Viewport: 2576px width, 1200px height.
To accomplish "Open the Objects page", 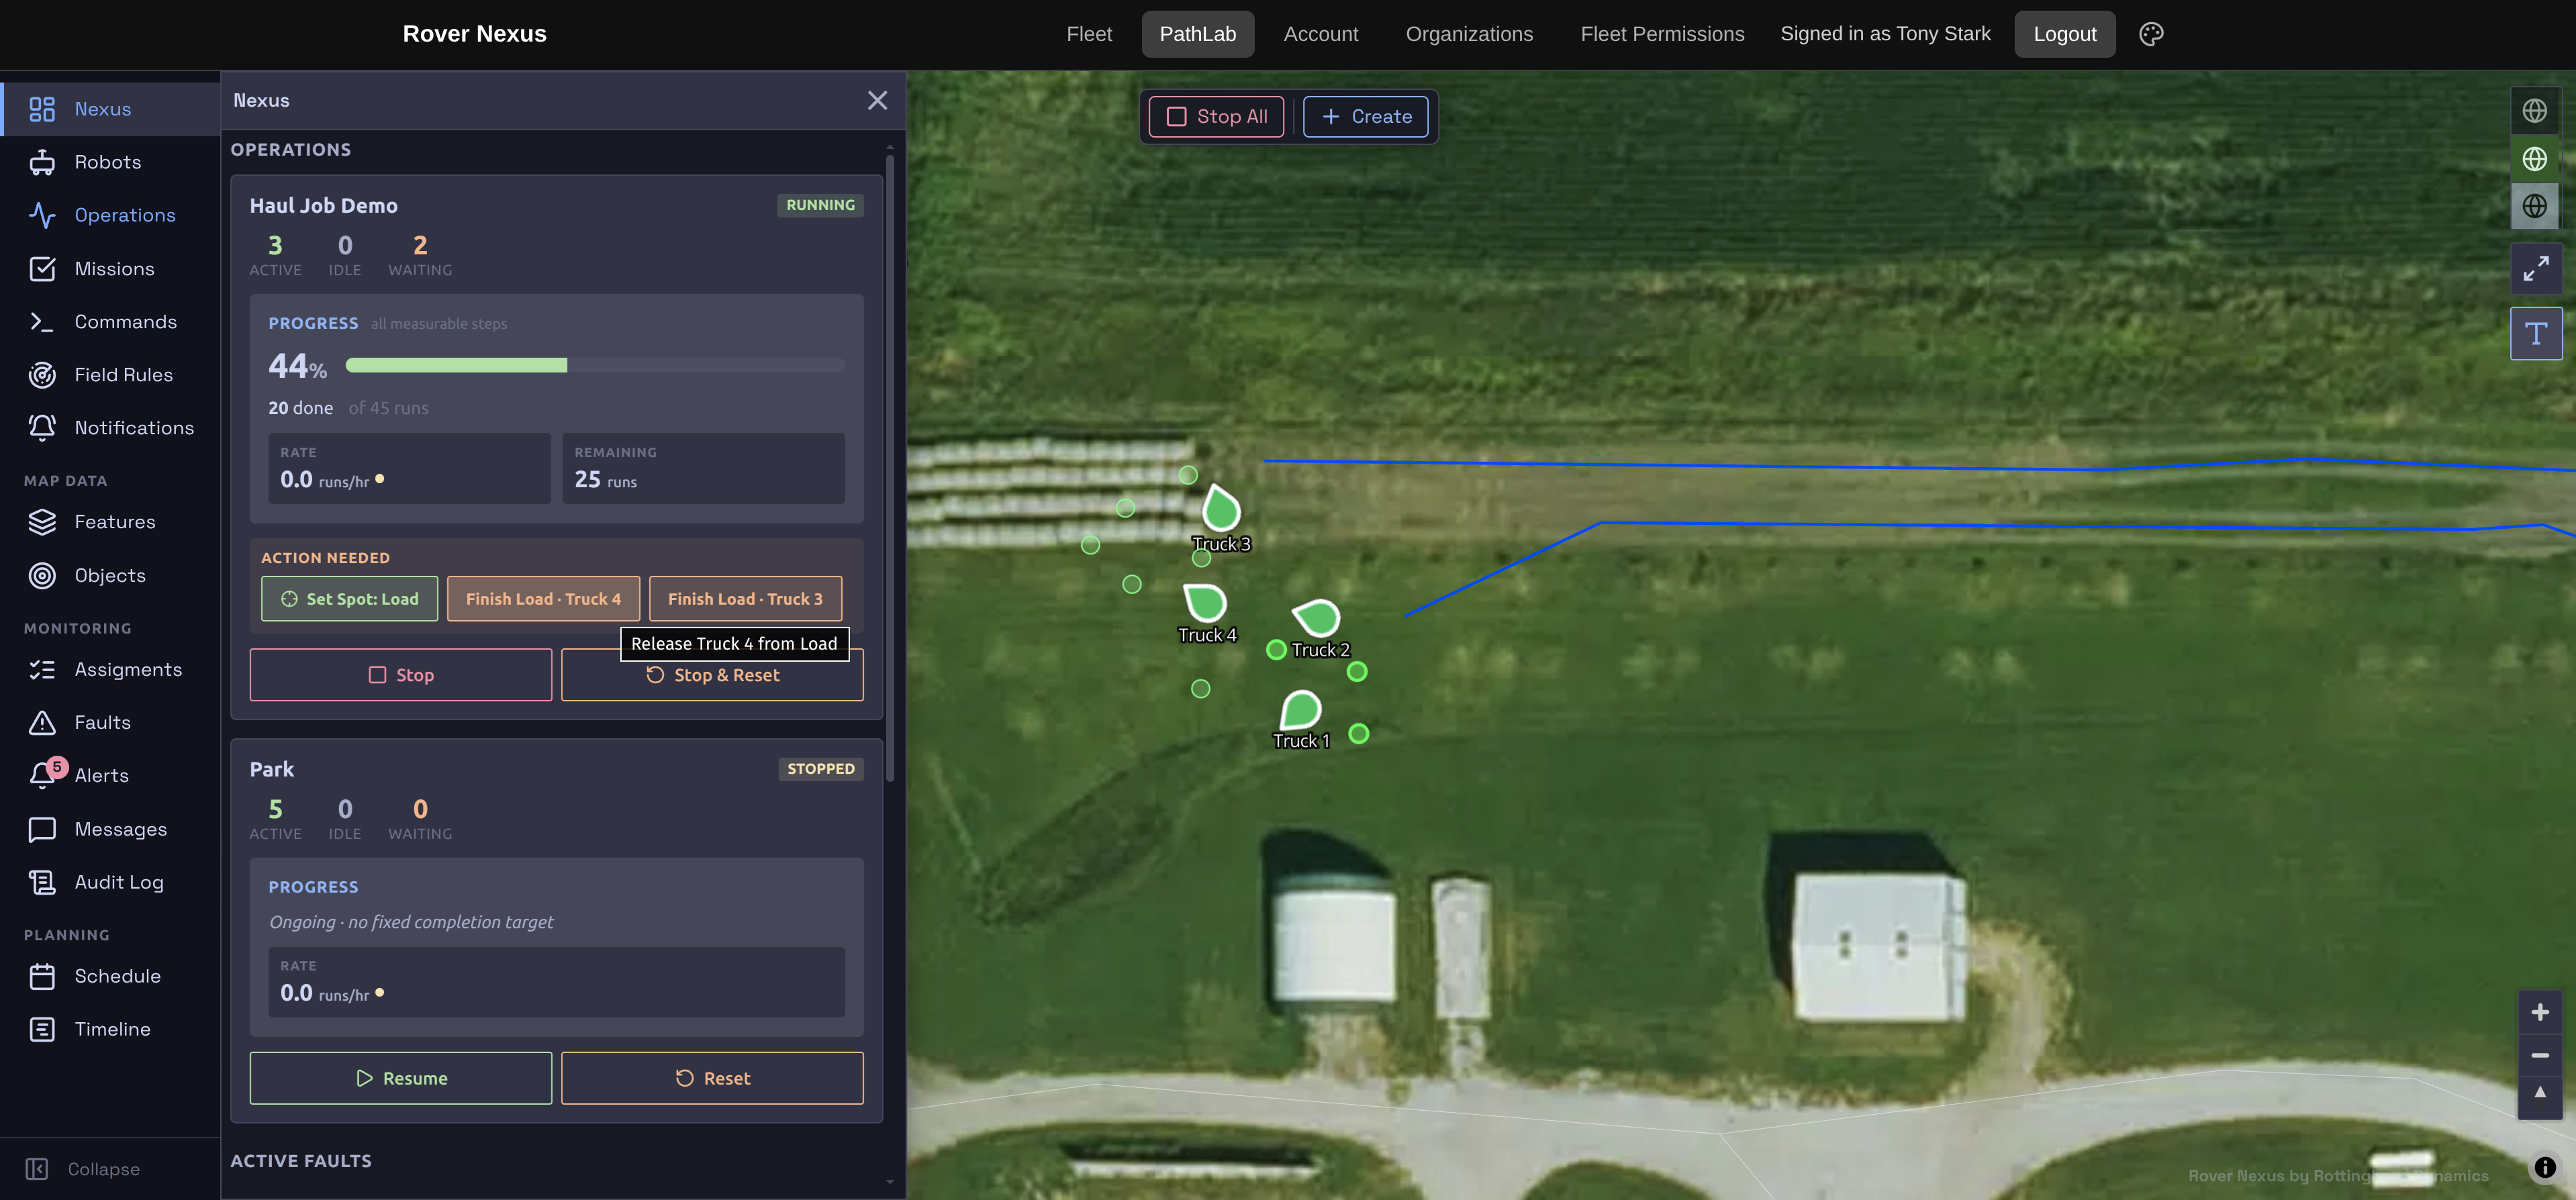I will [110, 575].
